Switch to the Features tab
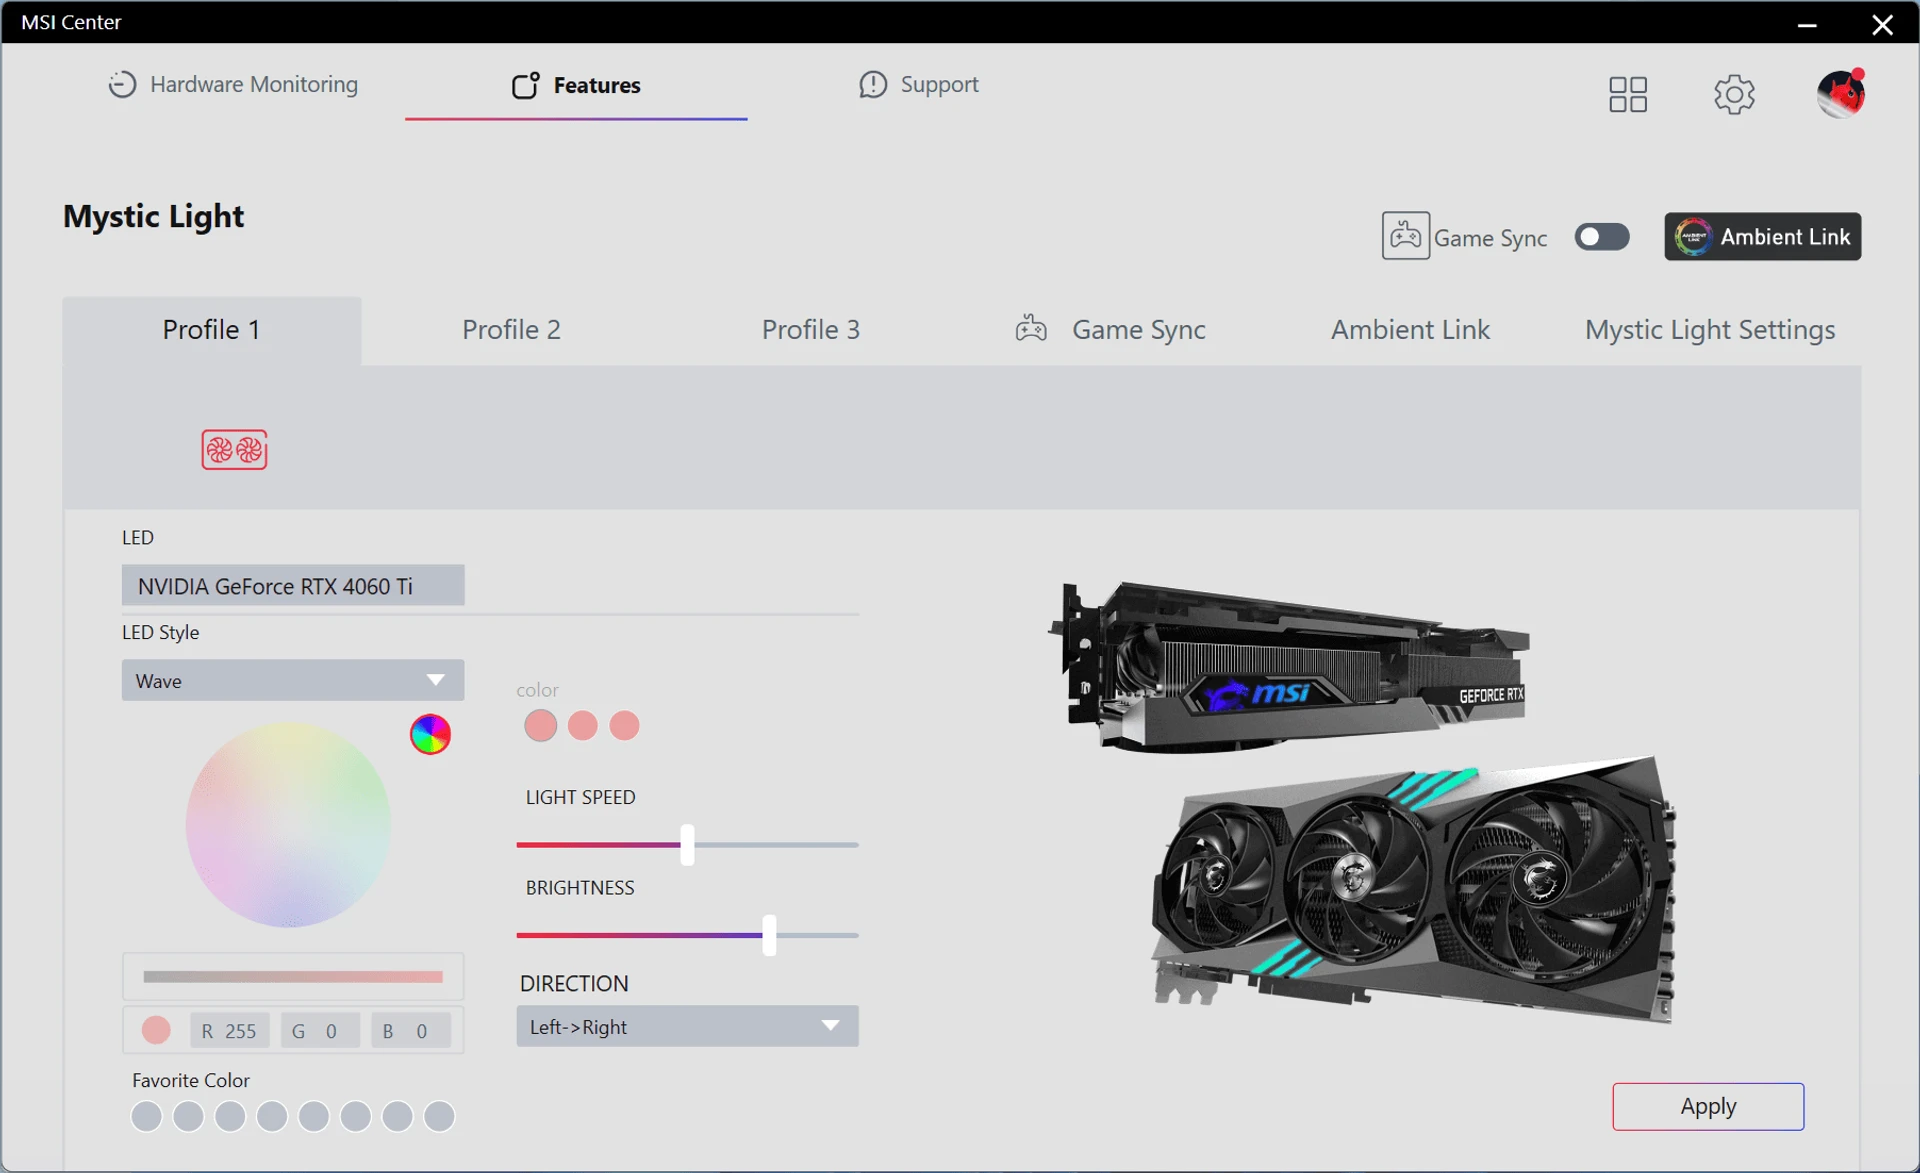 (576, 85)
